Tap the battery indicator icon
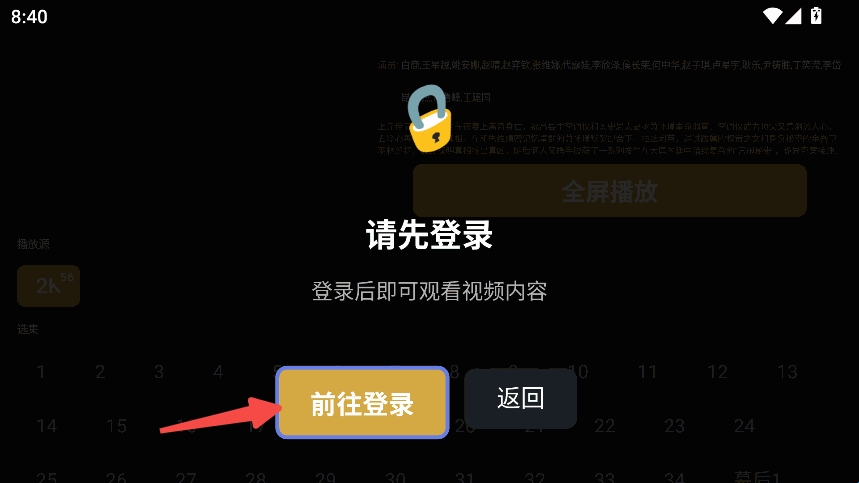Image resolution: width=859 pixels, height=483 pixels. (x=816, y=16)
